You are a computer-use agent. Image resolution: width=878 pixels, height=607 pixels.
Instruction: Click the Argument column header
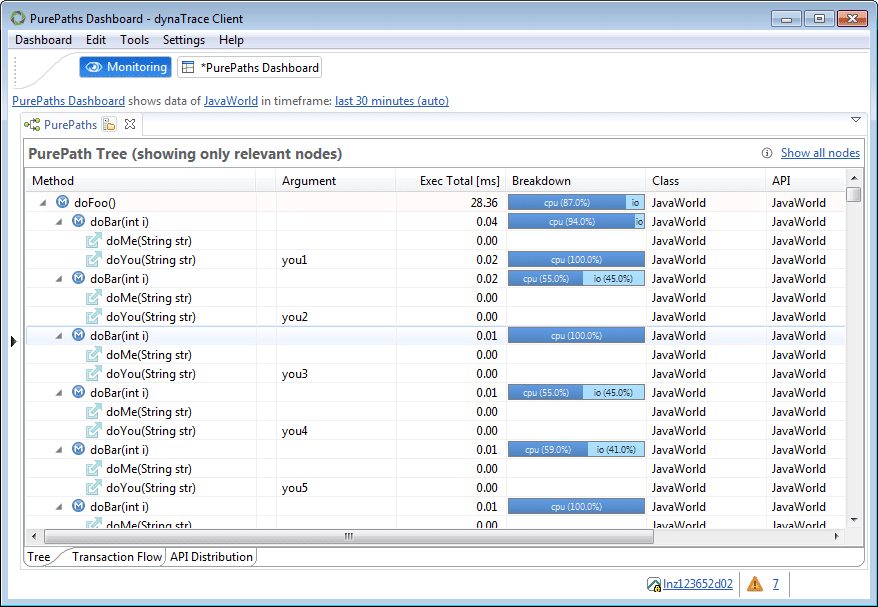click(x=335, y=181)
